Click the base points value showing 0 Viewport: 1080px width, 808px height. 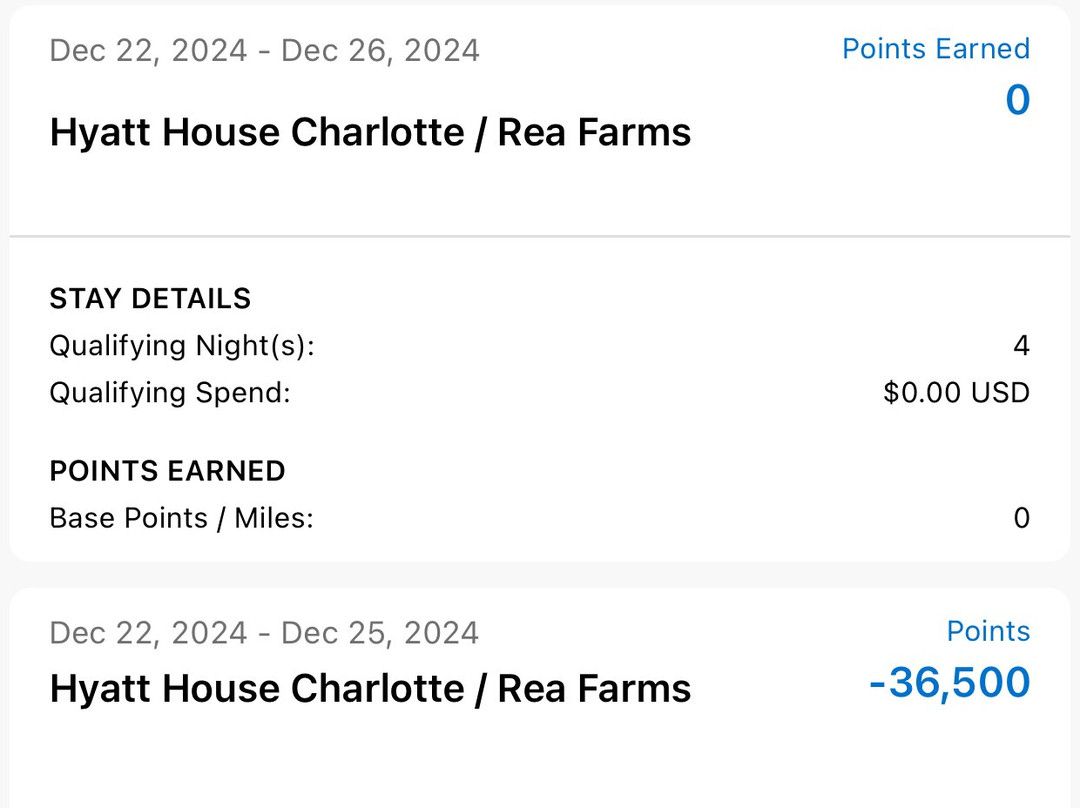1022,518
